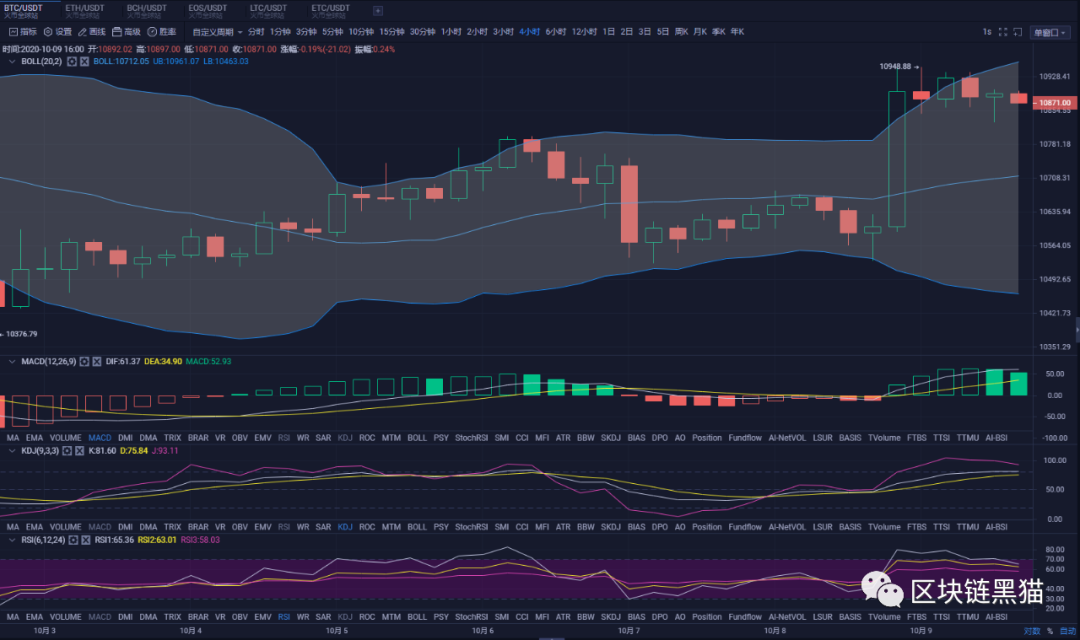Viewport: 1080px width, 640px height.
Task: Toggle logarithmic scale 对数 at bottom right
Action: pos(1031,631)
